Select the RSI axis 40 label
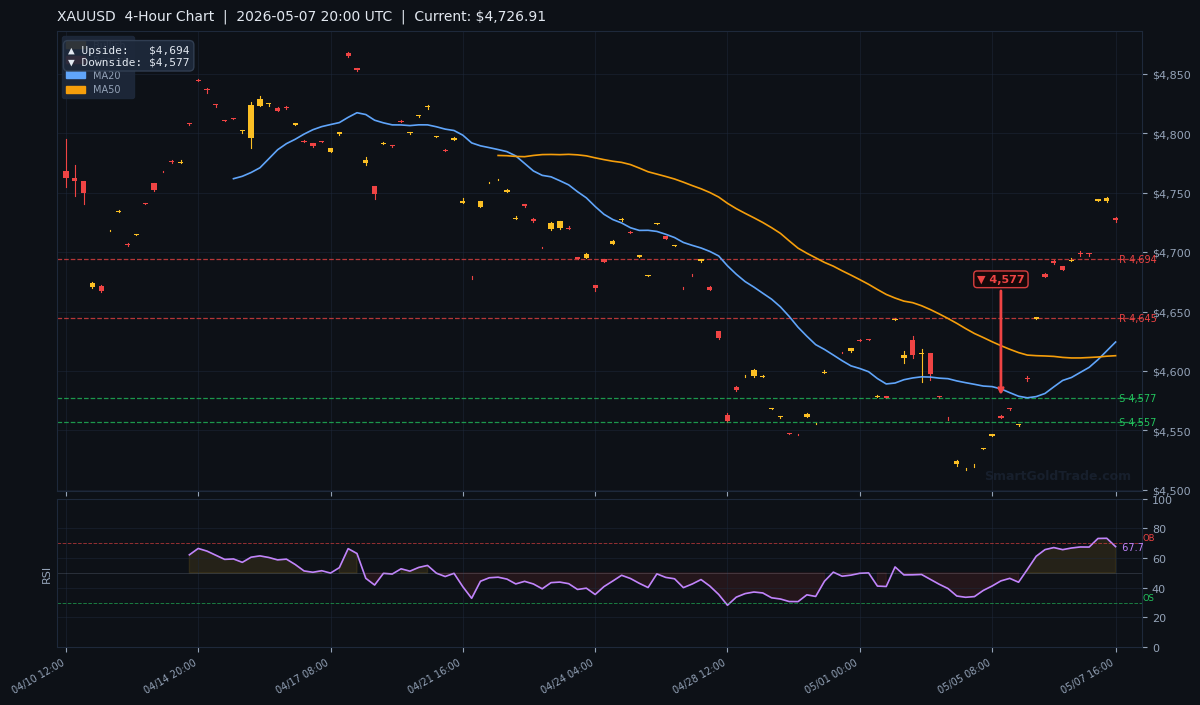Viewport: 1200px width, 705px height. tap(1159, 589)
